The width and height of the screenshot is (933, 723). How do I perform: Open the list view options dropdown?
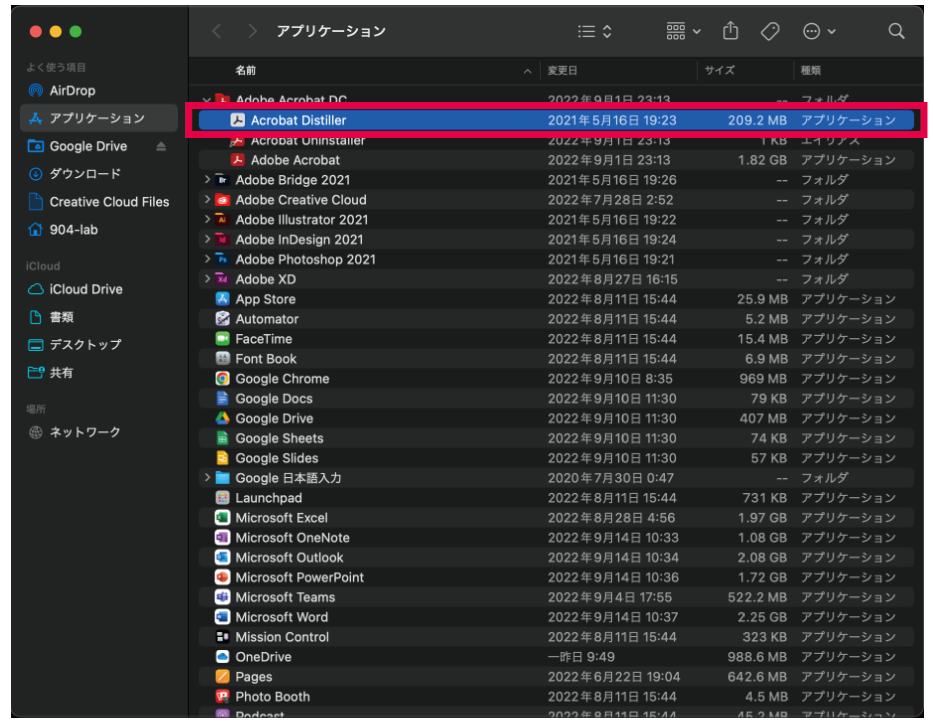[595, 32]
